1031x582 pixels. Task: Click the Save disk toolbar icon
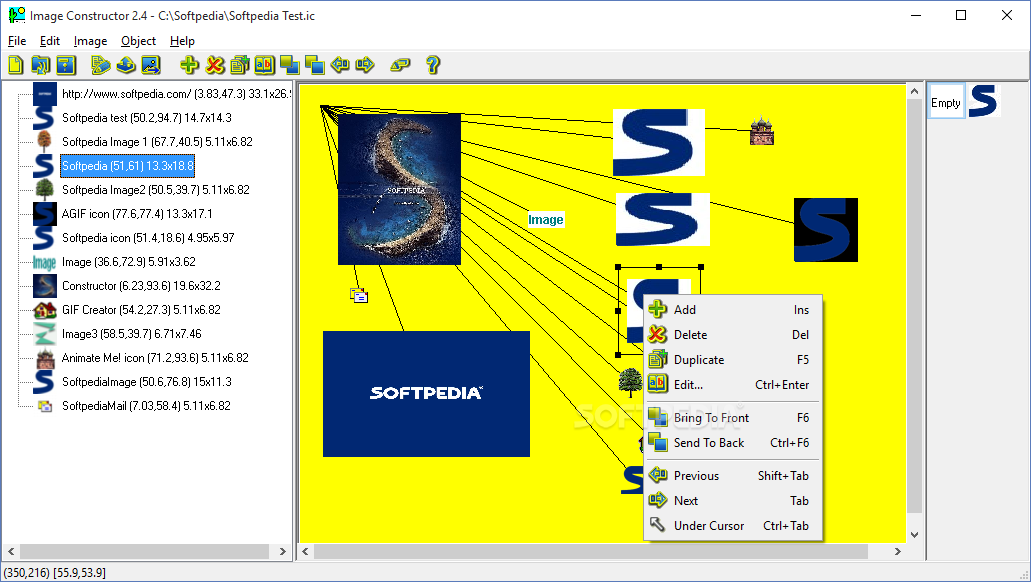pos(66,64)
